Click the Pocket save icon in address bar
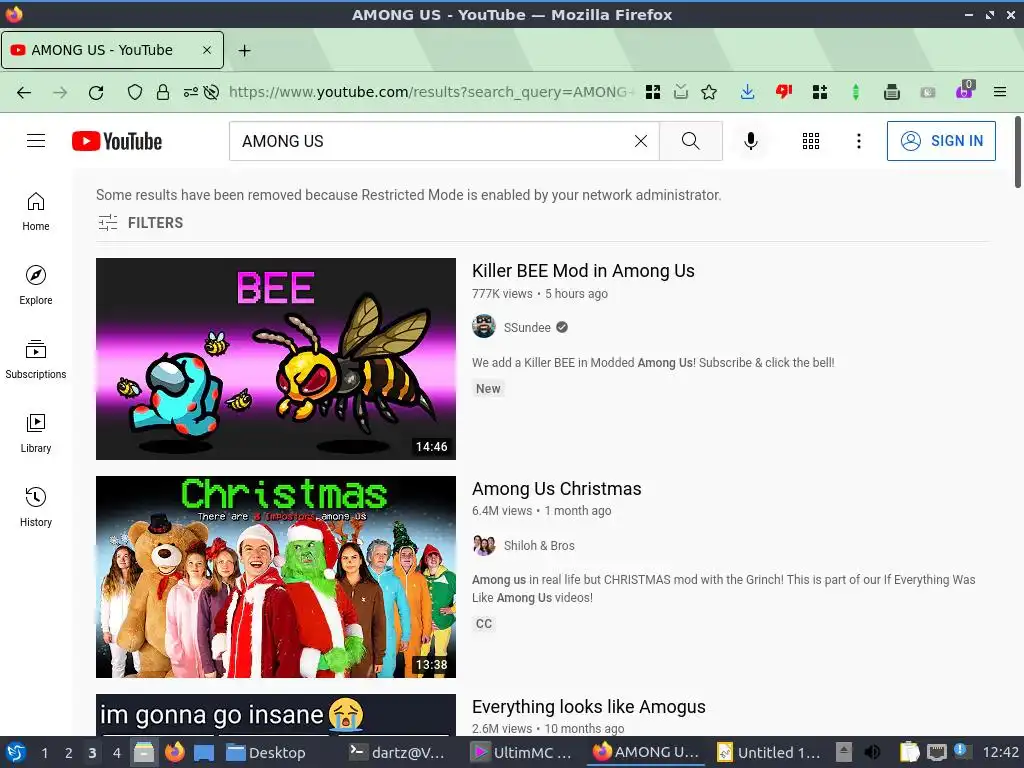Viewport: 1024px width, 768px height. (x=681, y=92)
